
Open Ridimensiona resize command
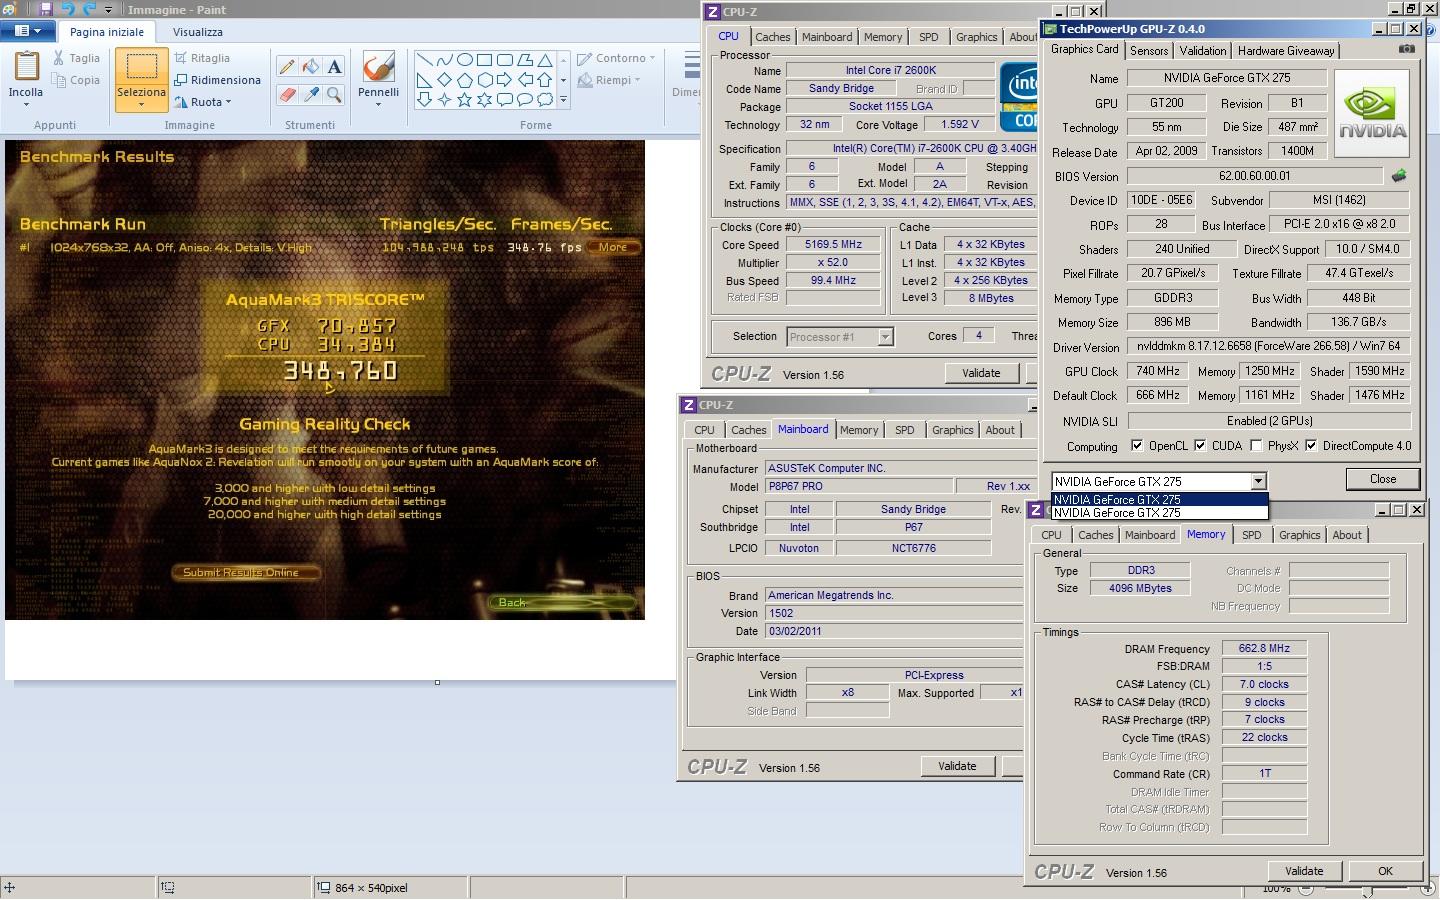(x=218, y=80)
